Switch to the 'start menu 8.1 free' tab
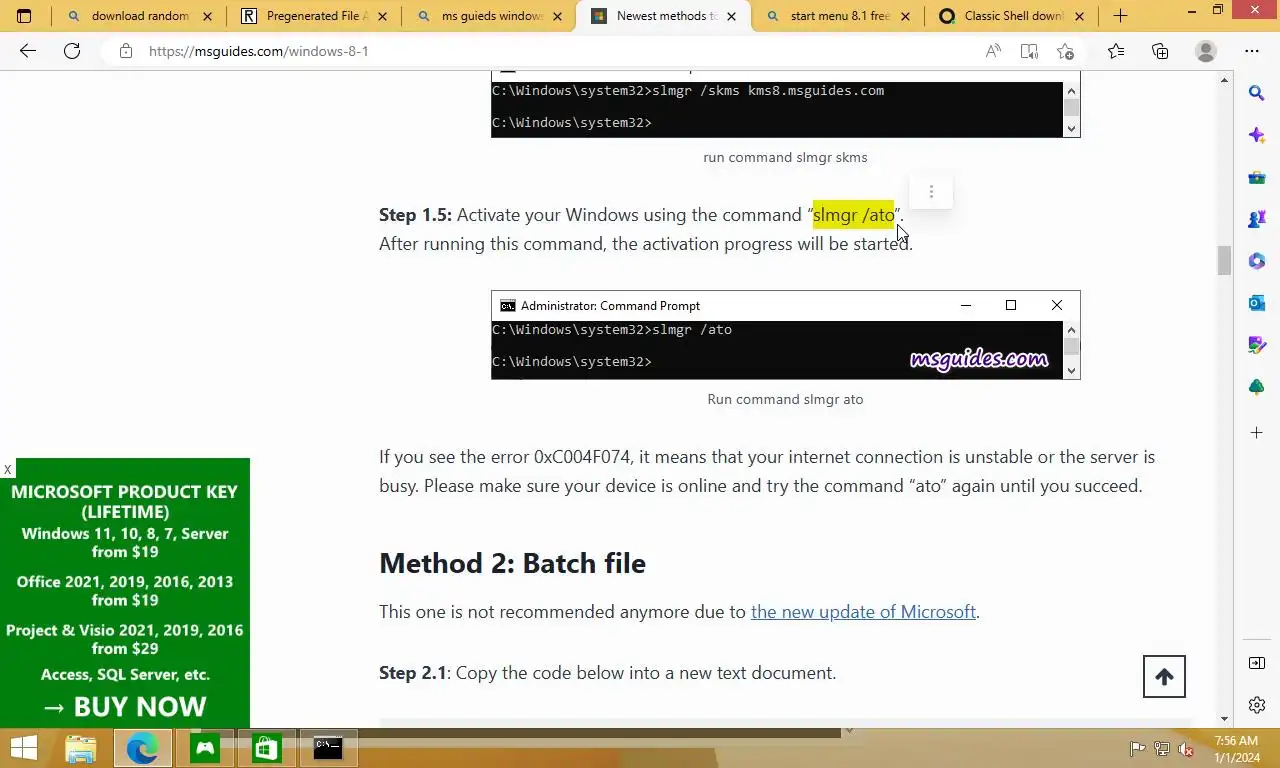Image resolution: width=1280 pixels, height=768 pixels. [837, 16]
